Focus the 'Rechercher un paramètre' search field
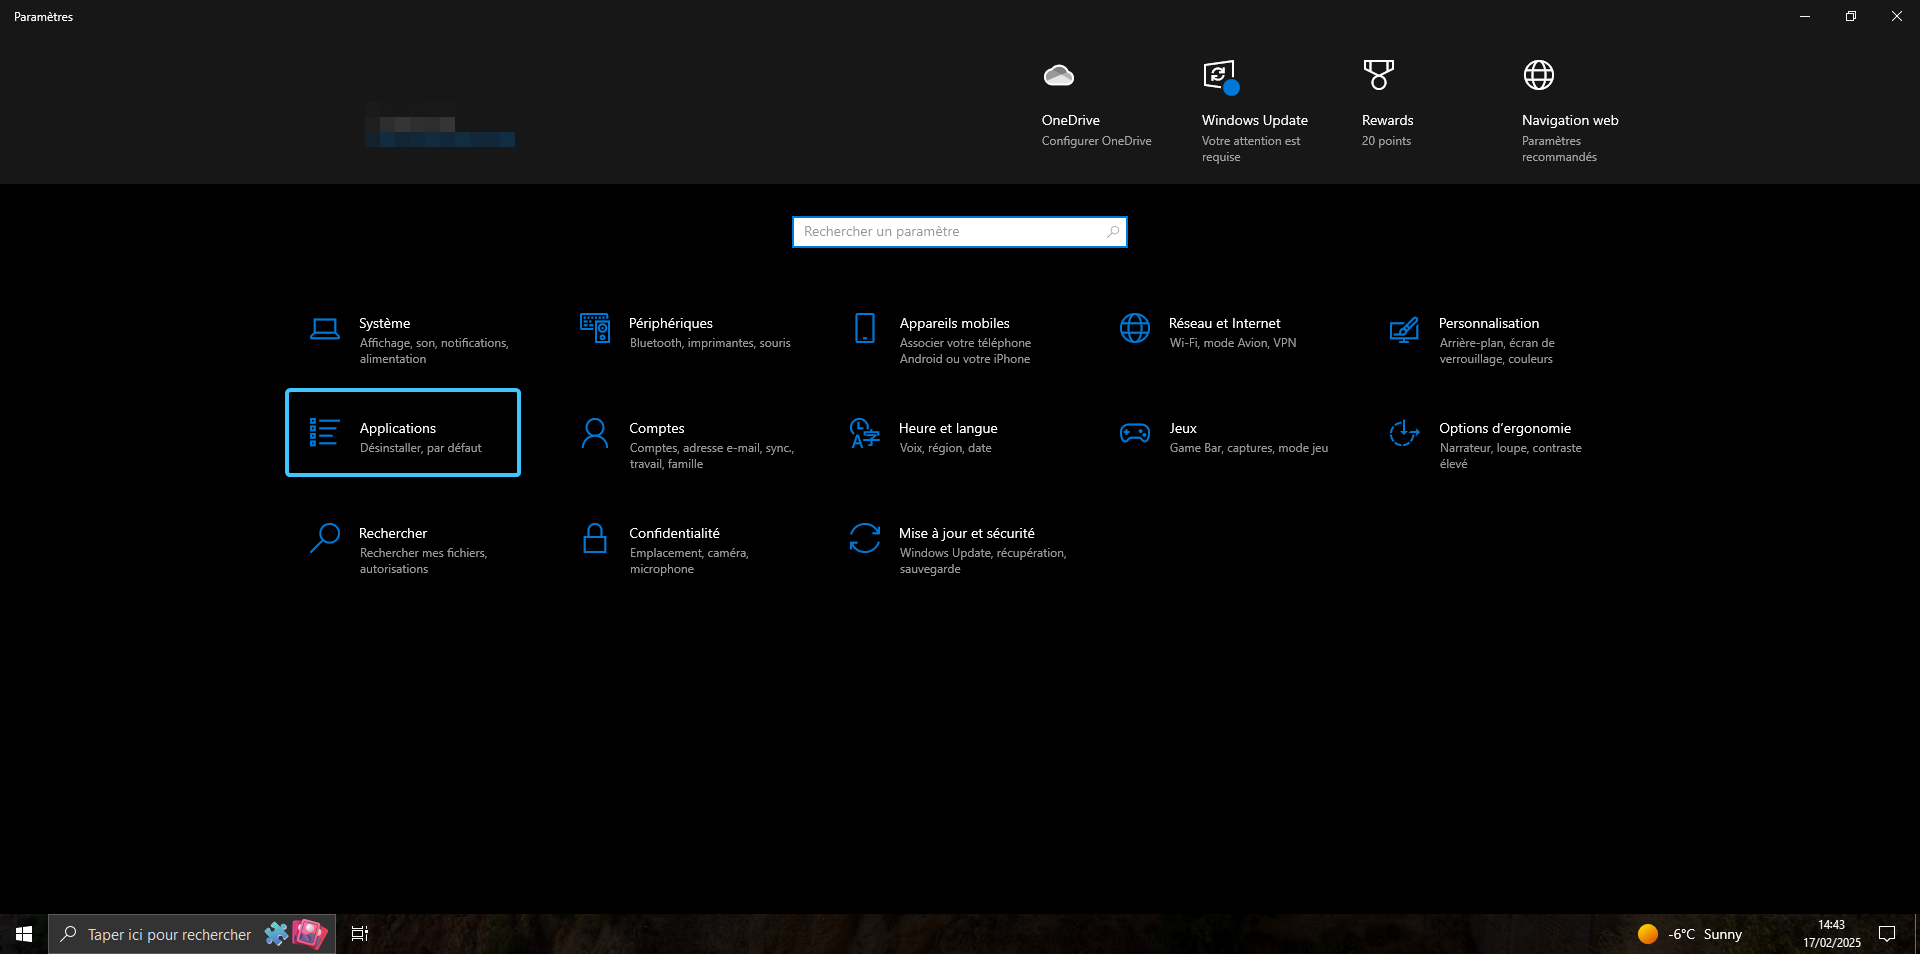This screenshot has width=1920, height=954. pyautogui.click(x=960, y=232)
